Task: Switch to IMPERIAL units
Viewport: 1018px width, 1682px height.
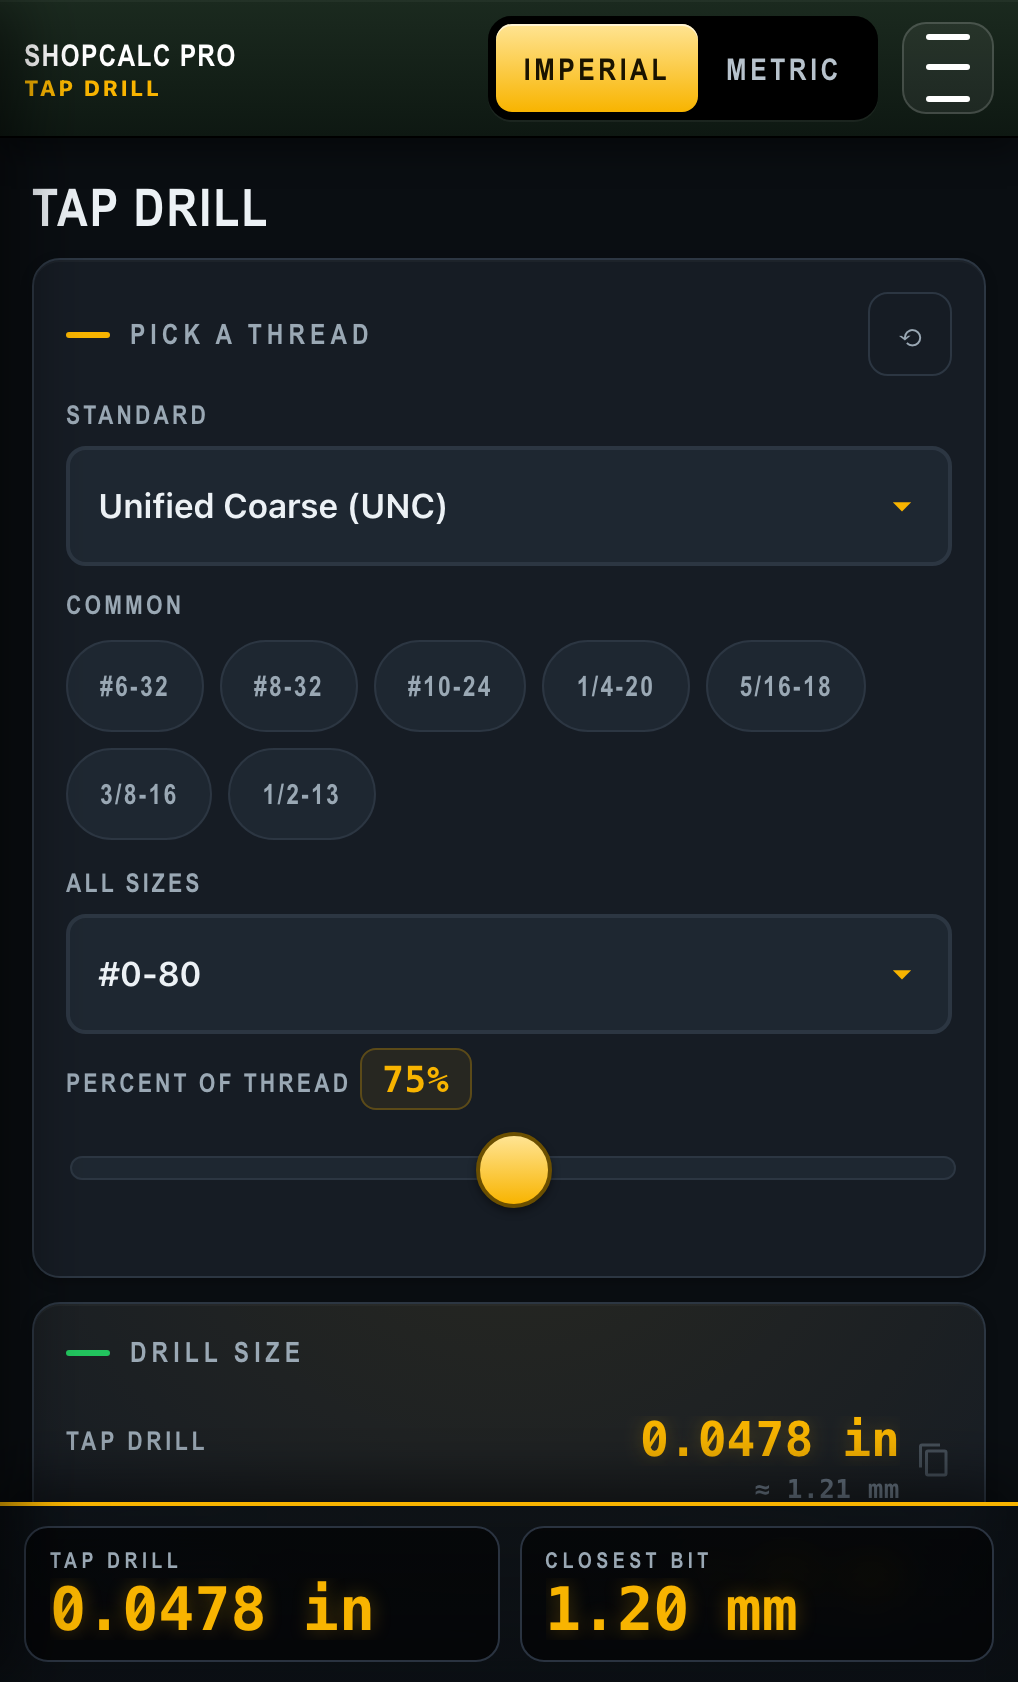Action: [x=595, y=68]
